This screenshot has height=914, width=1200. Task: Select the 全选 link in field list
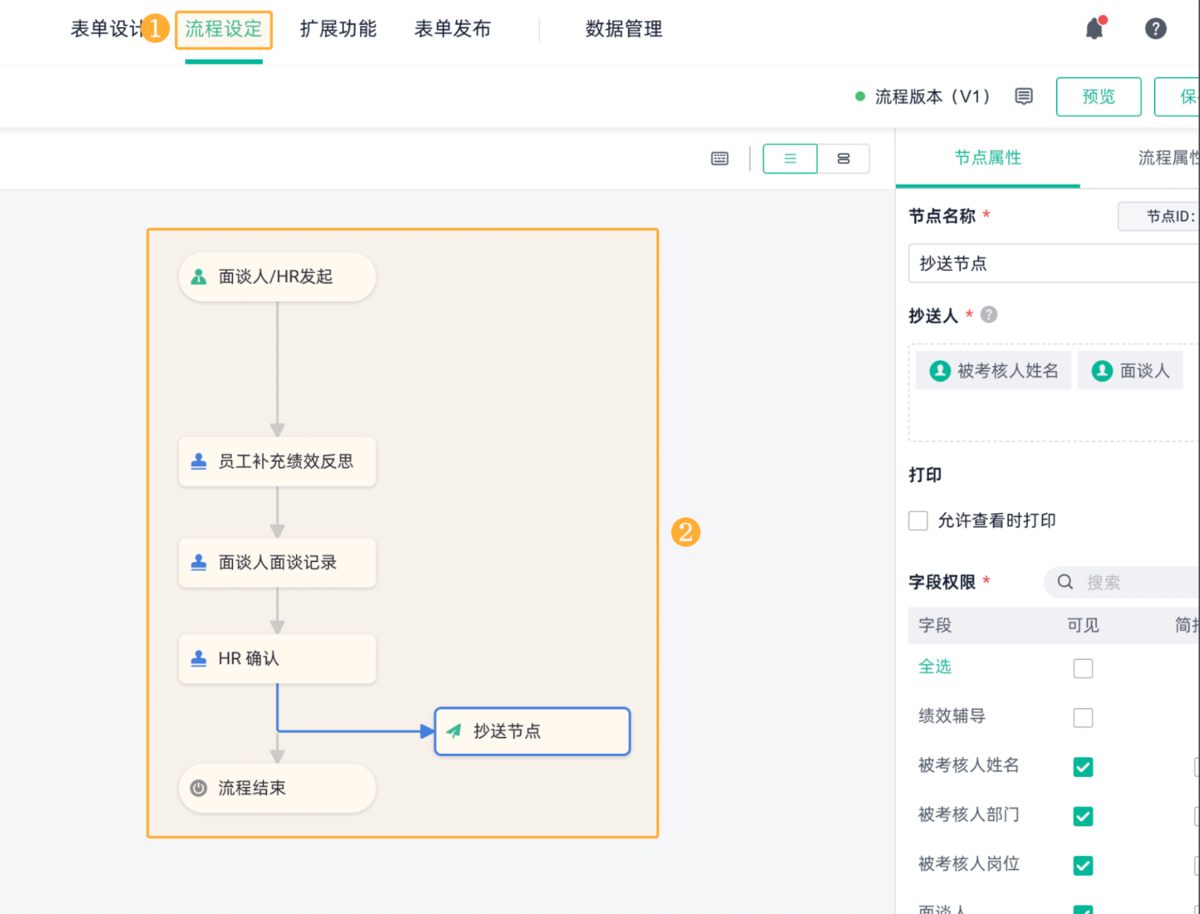click(935, 667)
